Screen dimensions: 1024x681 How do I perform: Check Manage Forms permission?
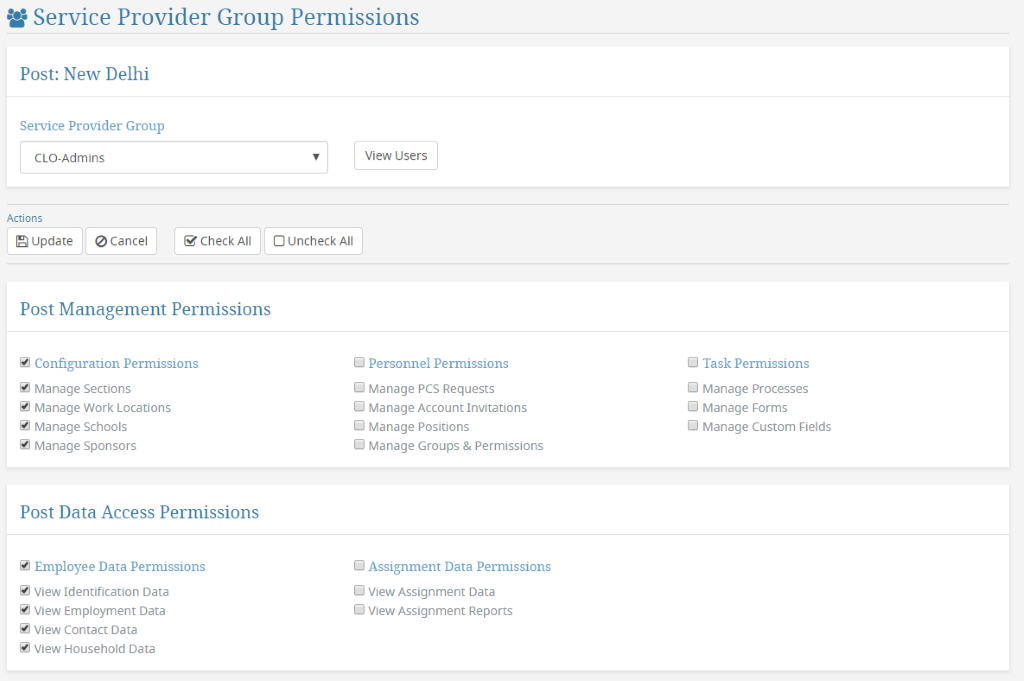click(x=693, y=407)
